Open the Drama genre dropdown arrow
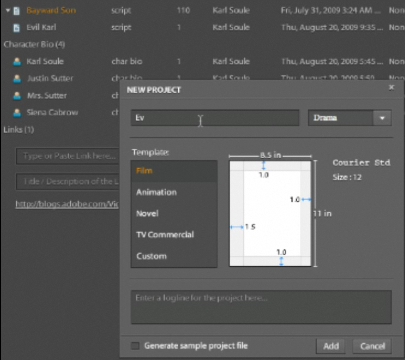Image resolution: width=405 pixels, height=360 pixels. (382, 118)
